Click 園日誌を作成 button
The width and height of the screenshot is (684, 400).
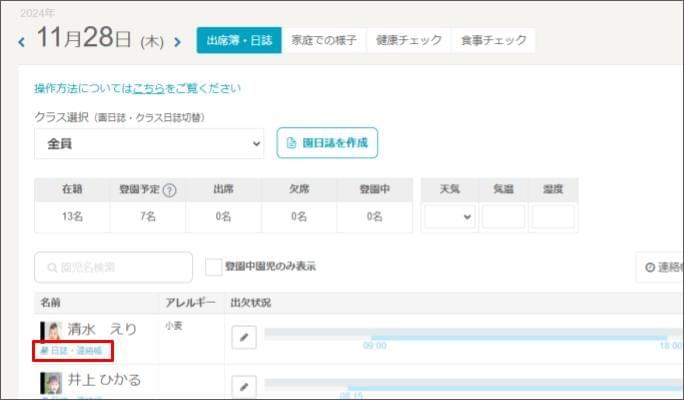coord(327,143)
